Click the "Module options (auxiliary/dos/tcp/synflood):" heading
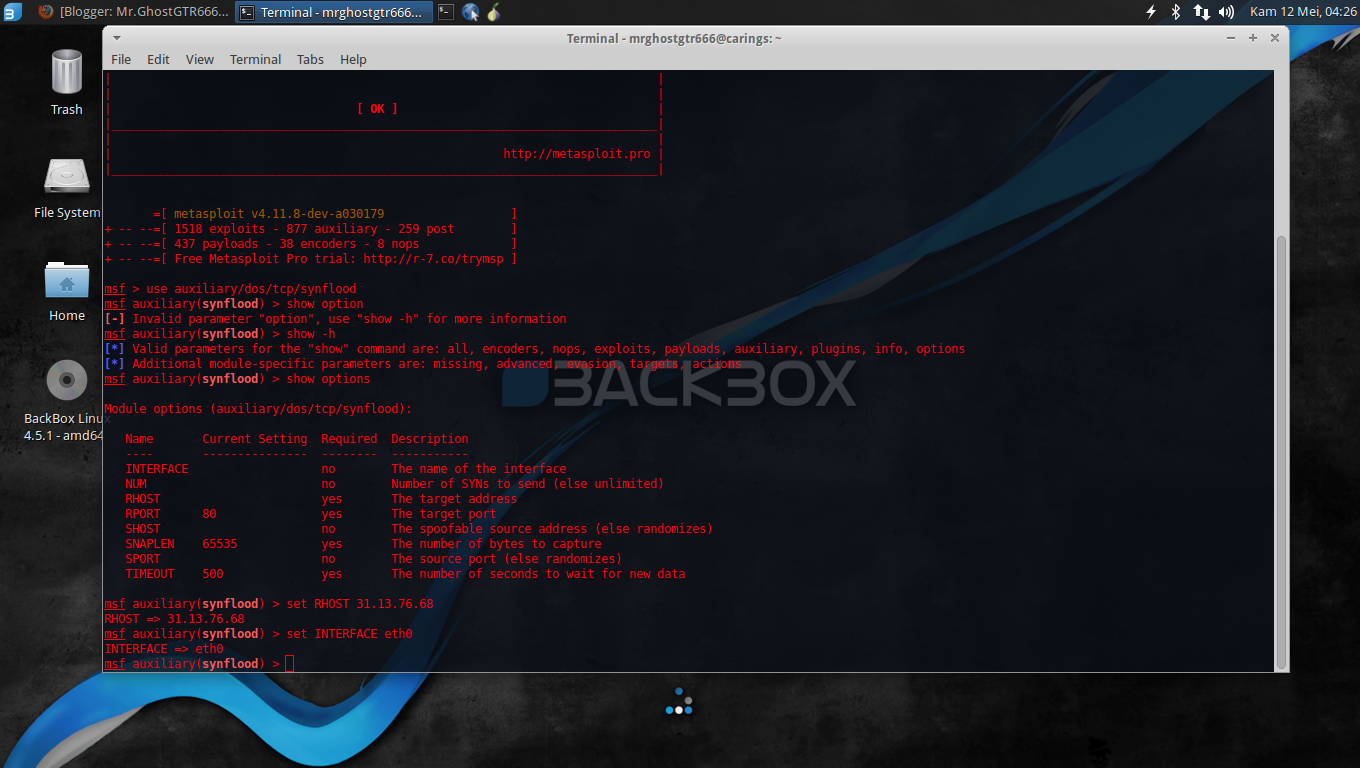 [258, 409]
